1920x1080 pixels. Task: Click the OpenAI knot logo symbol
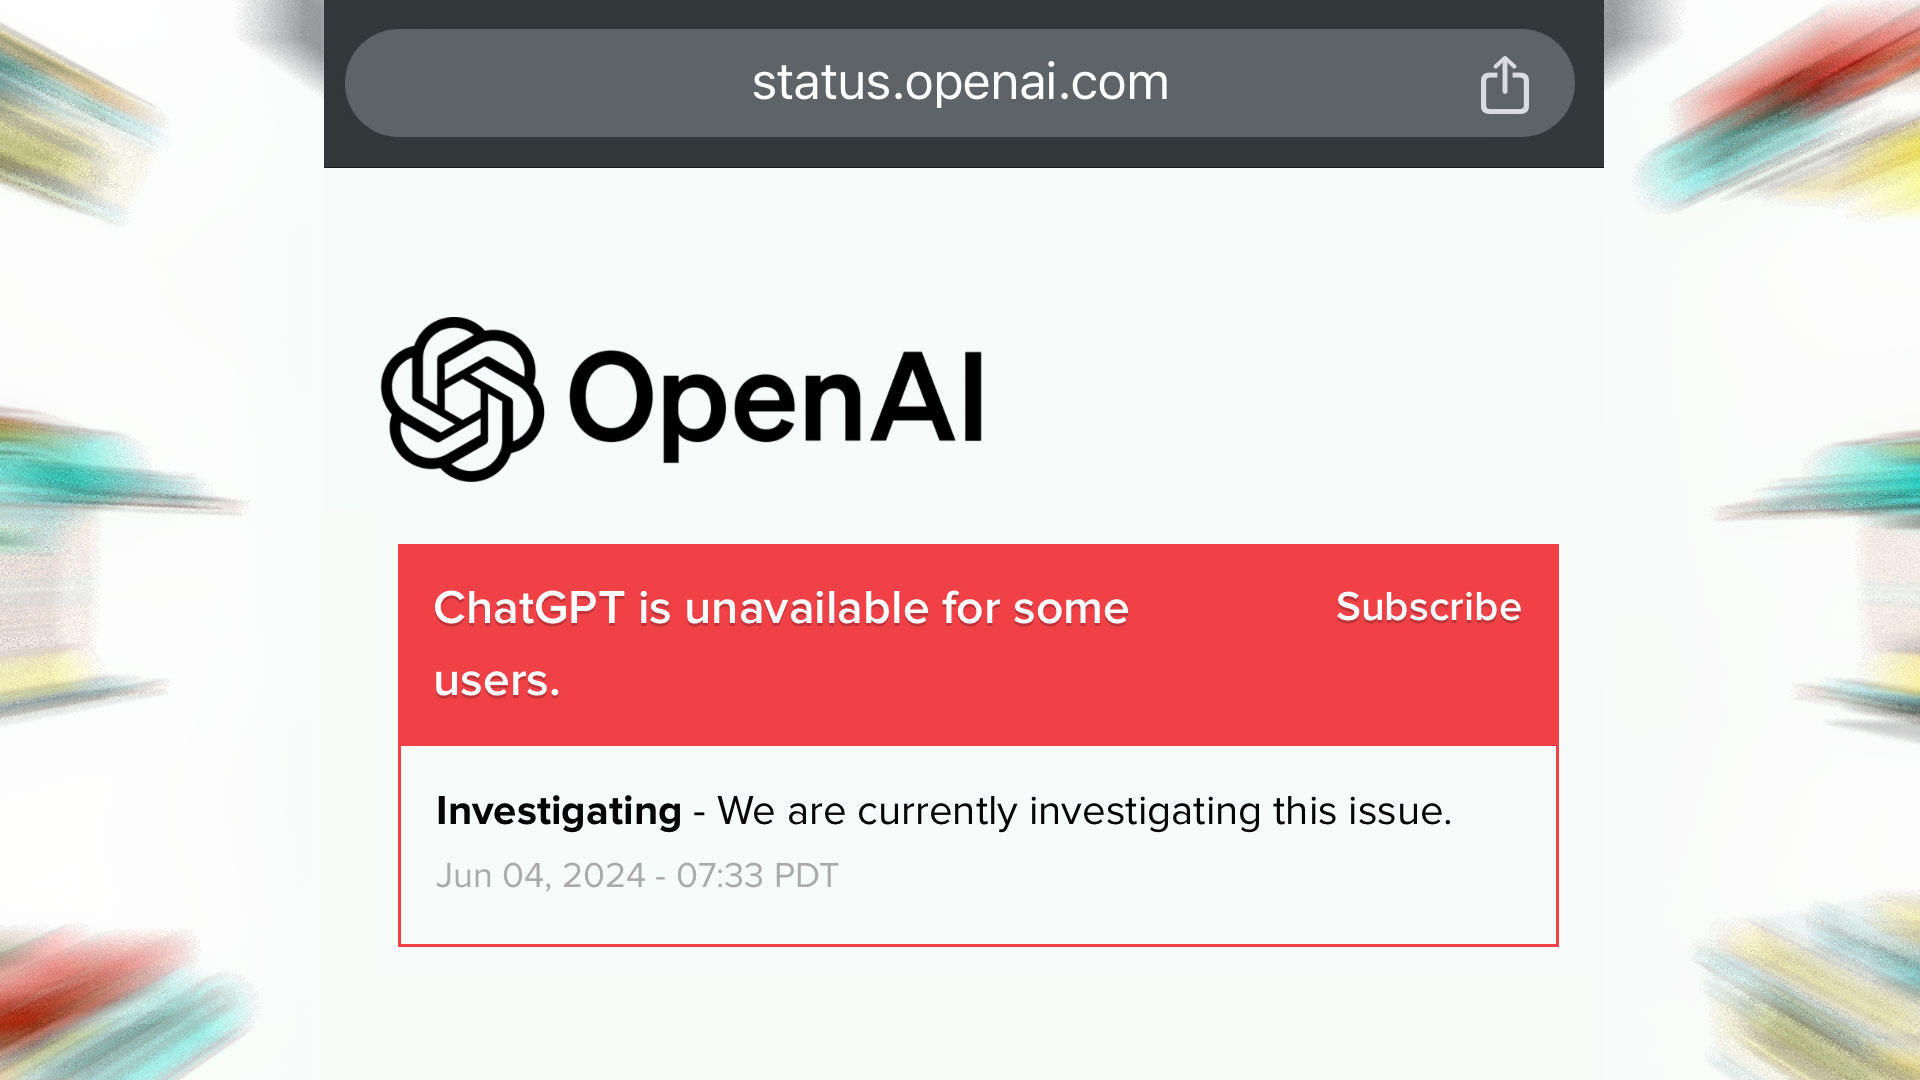pyautogui.click(x=462, y=399)
